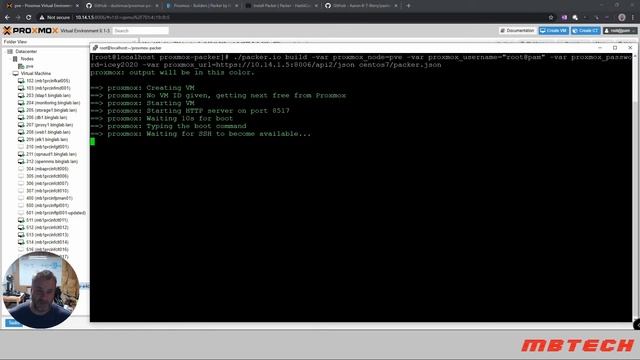
Task: Click the VM 102 monitor icon
Action: pyautogui.click(x=21, y=81)
